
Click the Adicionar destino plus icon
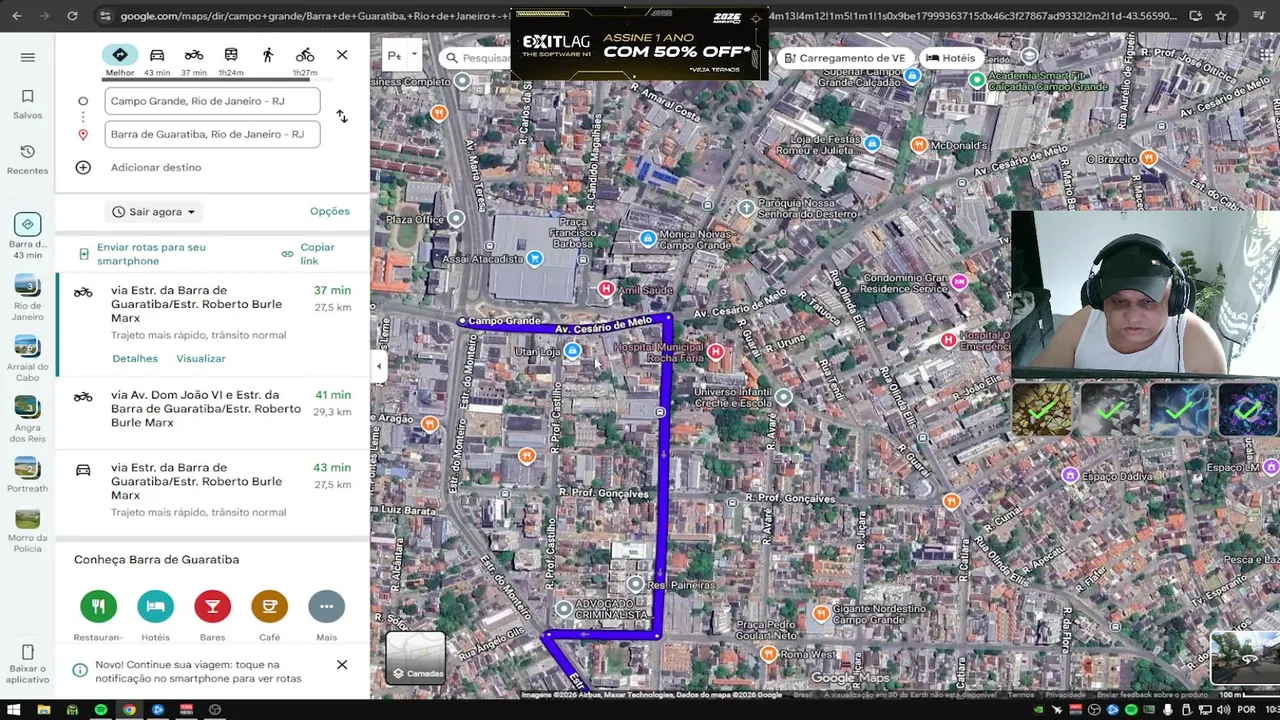click(x=83, y=167)
